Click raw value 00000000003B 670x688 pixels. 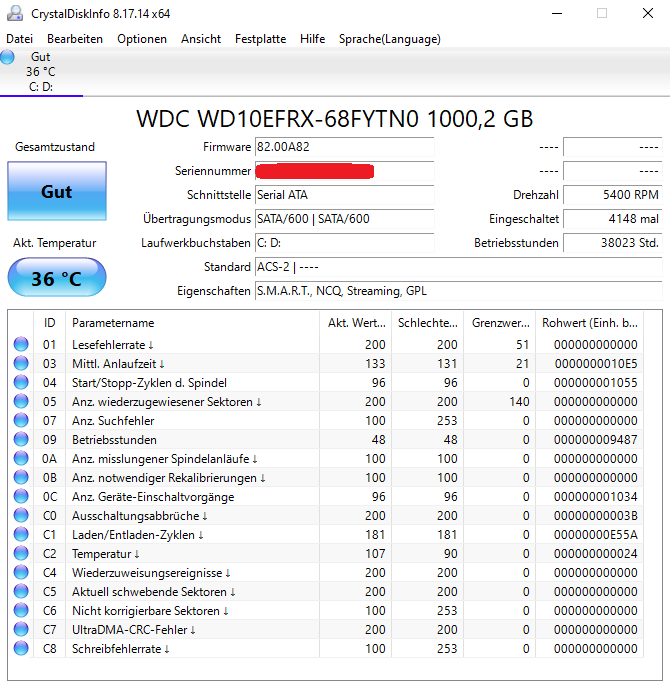(595, 516)
